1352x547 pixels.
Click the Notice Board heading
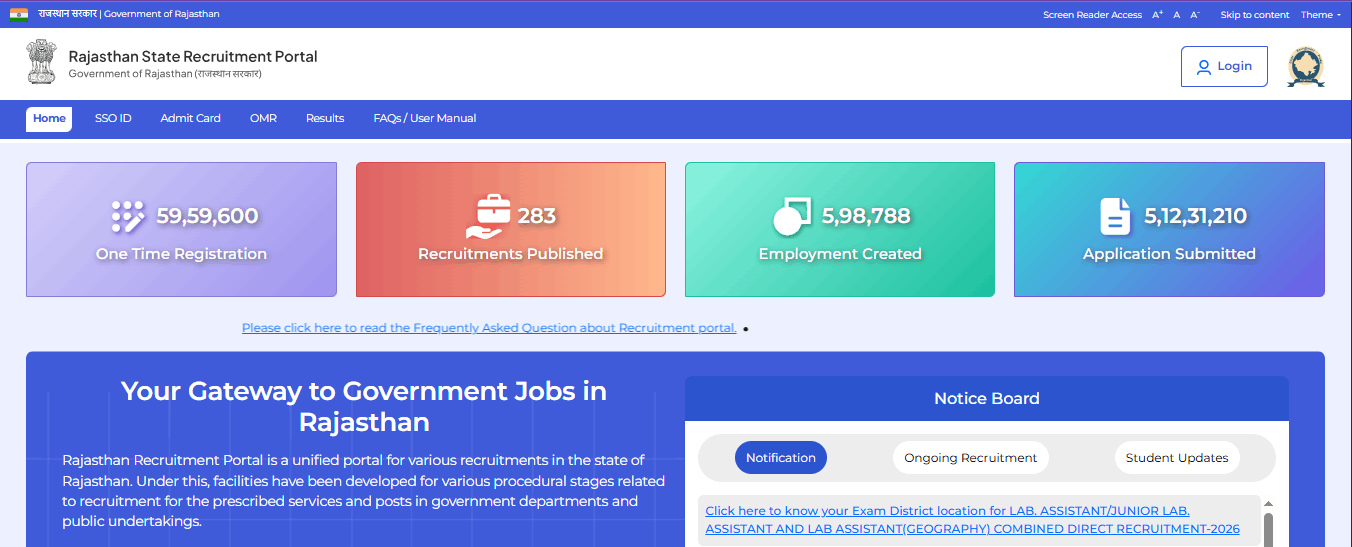[987, 398]
